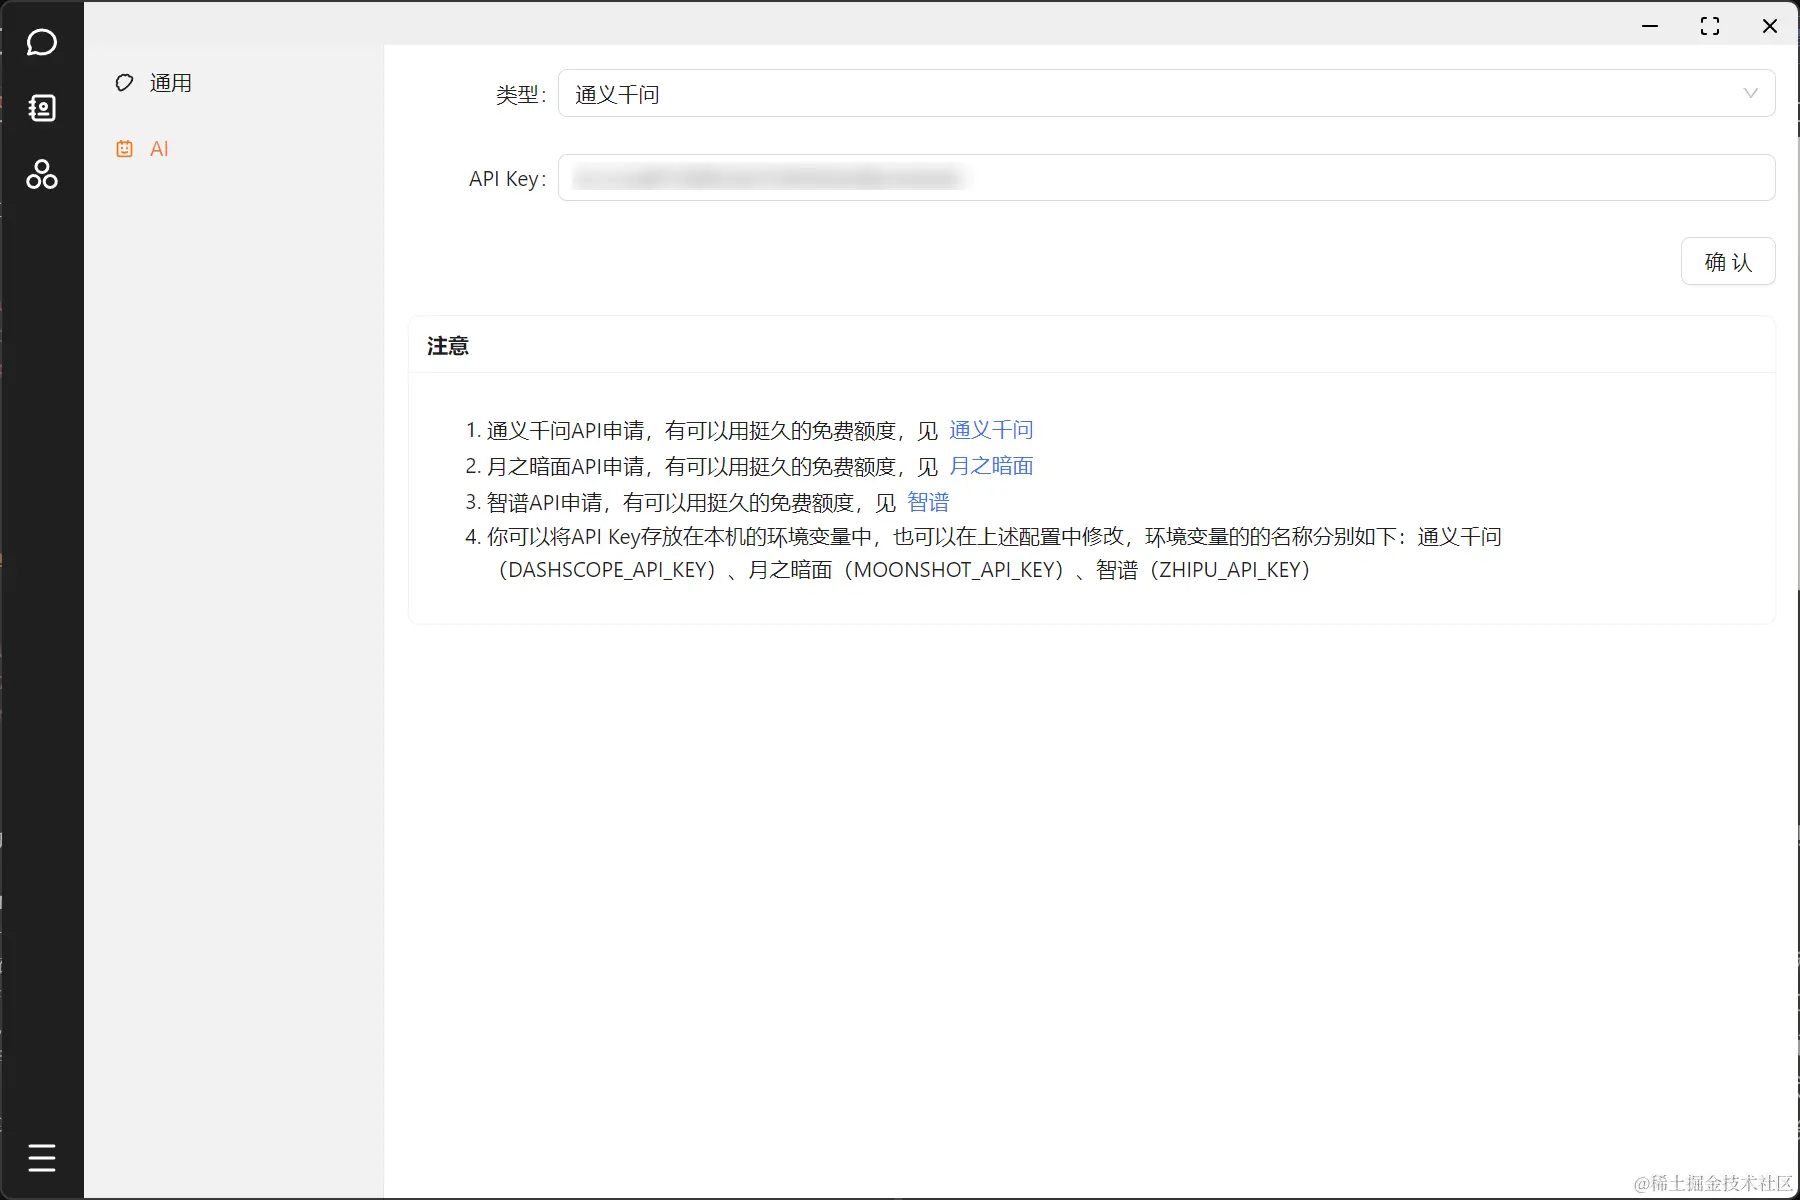Click the 注意 heading text
Image resolution: width=1800 pixels, height=1200 pixels.
(x=447, y=346)
